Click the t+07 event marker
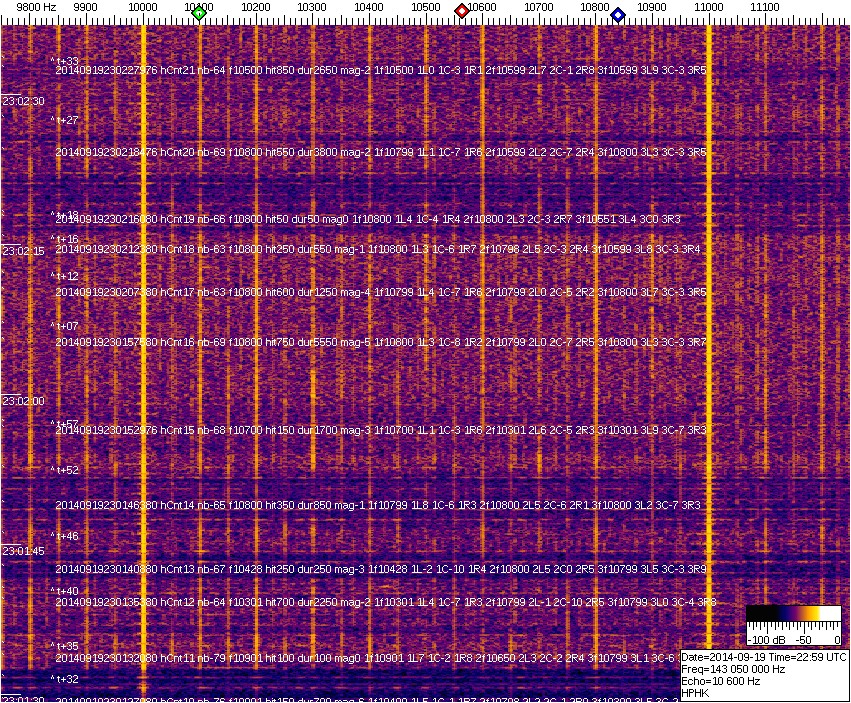The height and width of the screenshot is (703, 851). click(x=66, y=326)
